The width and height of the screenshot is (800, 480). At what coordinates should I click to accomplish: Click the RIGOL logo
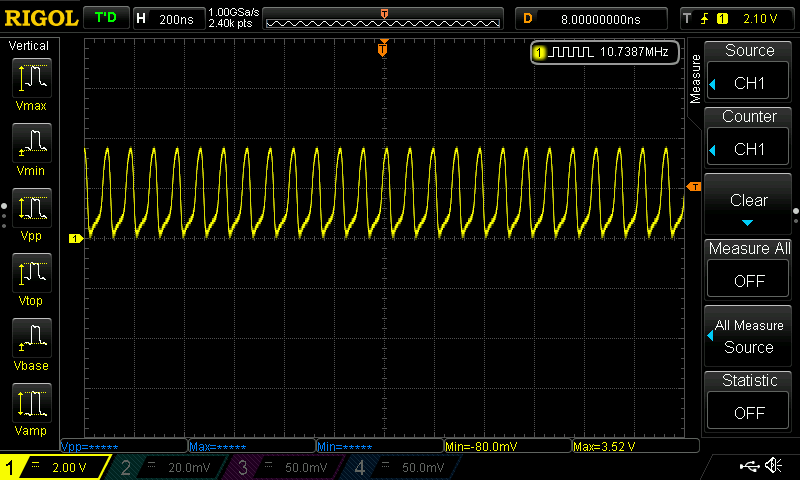click(x=40, y=18)
